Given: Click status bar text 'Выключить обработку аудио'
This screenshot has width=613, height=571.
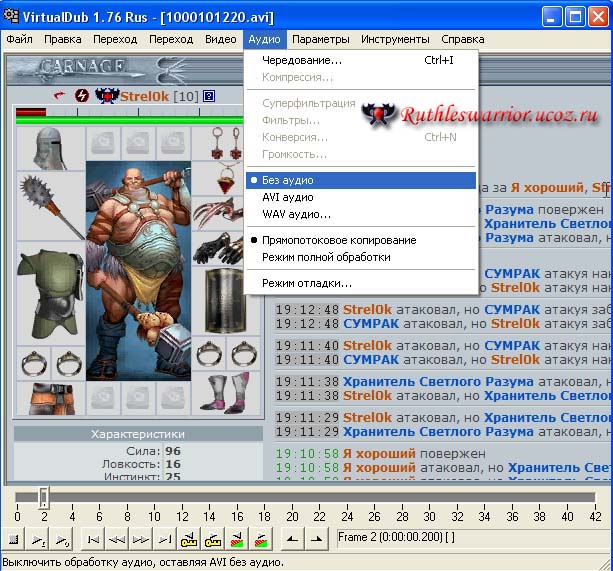Looking at the screenshot, I should tap(79, 562).
